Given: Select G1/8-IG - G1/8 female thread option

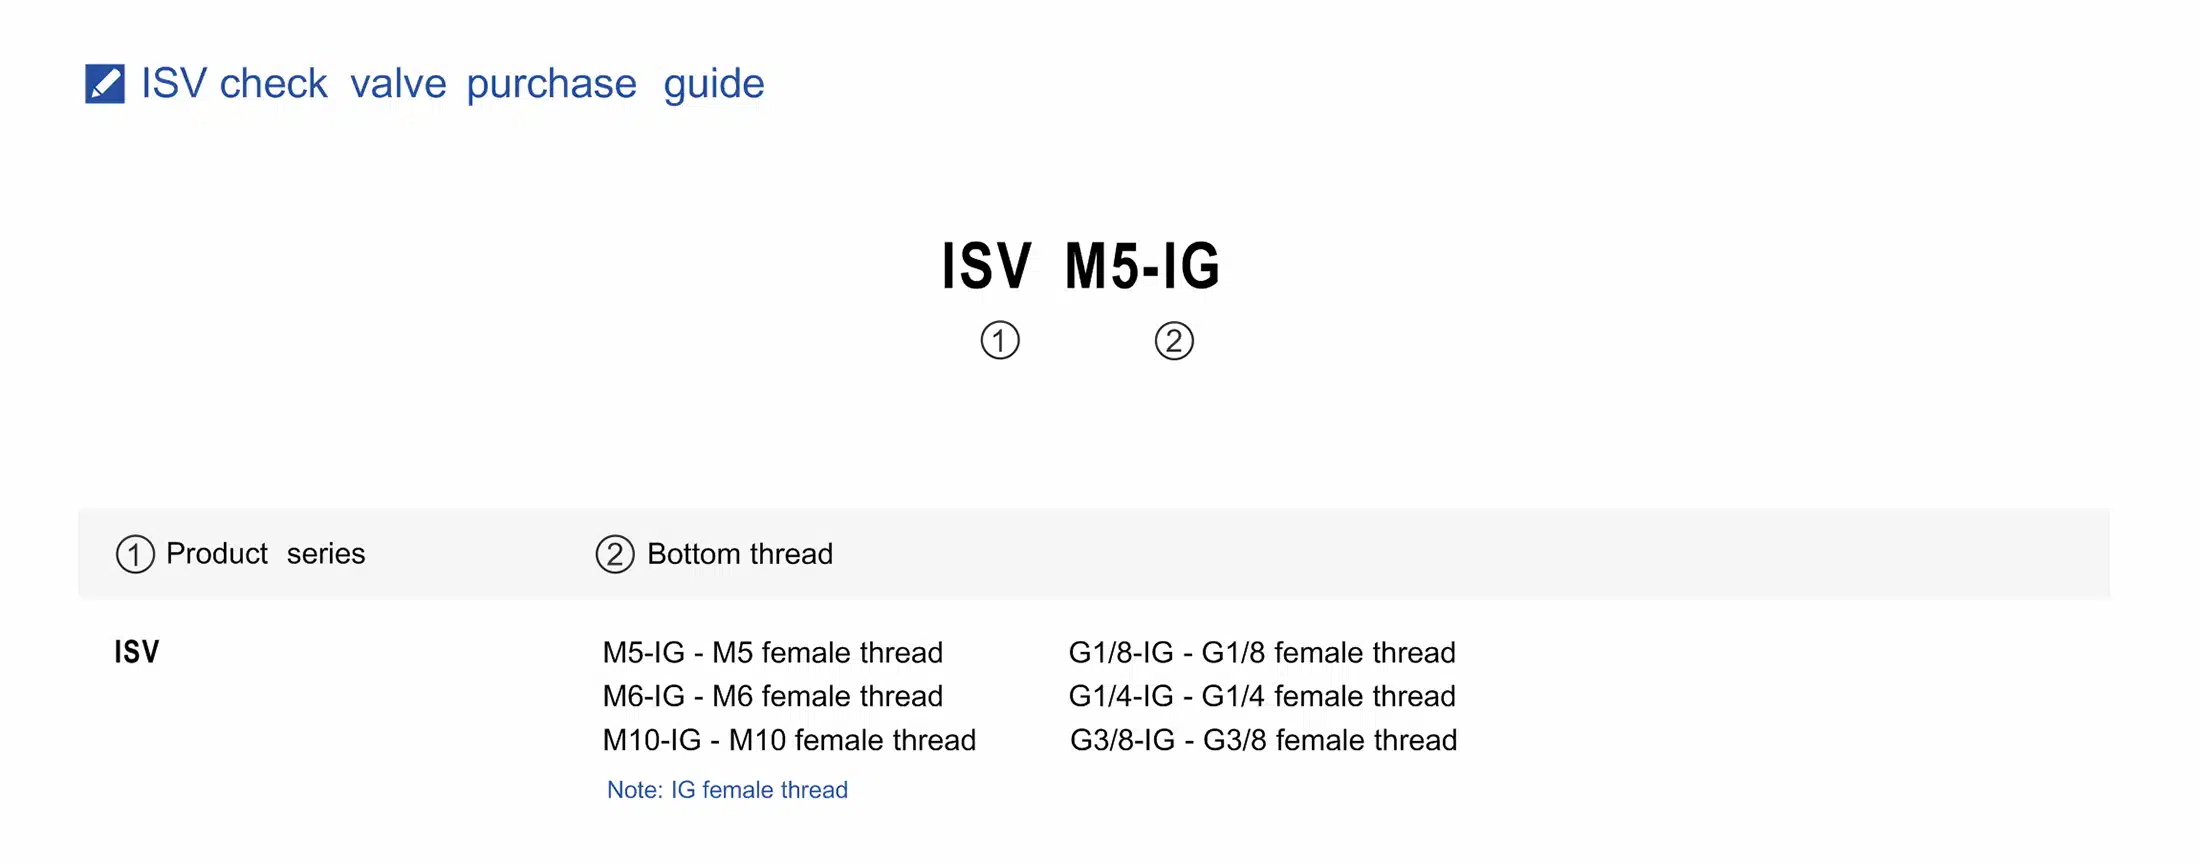Looking at the screenshot, I should (x=1262, y=653).
